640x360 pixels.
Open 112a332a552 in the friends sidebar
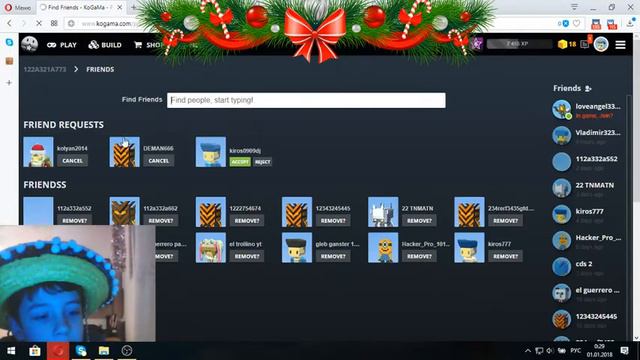point(587,162)
